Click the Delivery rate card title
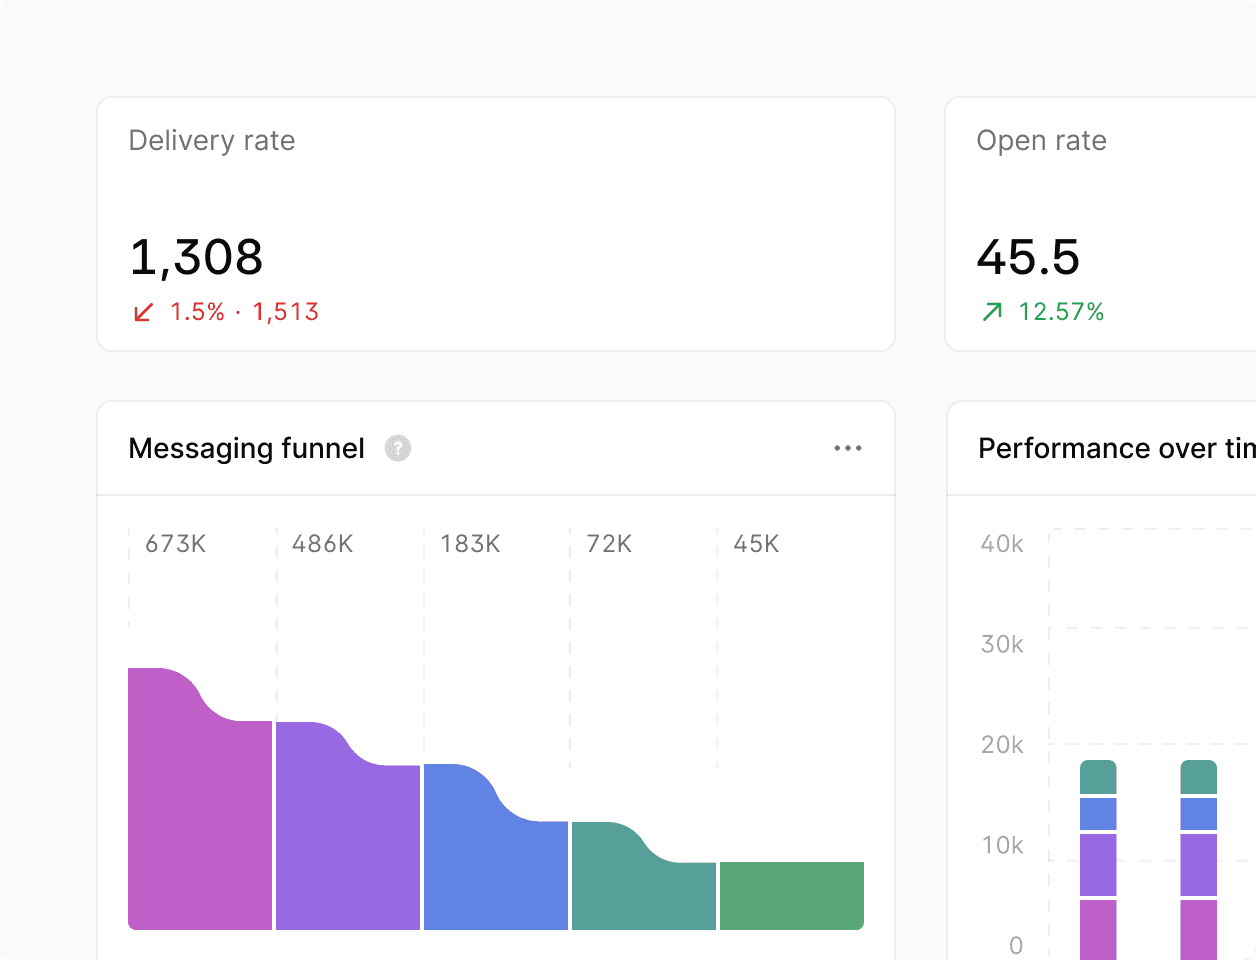This screenshot has width=1256, height=960. click(x=212, y=141)
